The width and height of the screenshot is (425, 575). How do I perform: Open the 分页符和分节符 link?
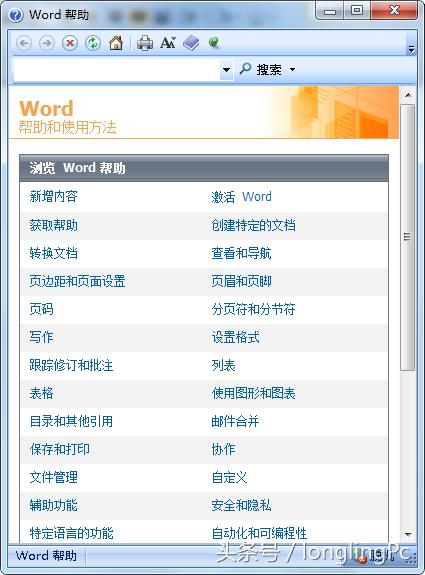click(253, 309)
